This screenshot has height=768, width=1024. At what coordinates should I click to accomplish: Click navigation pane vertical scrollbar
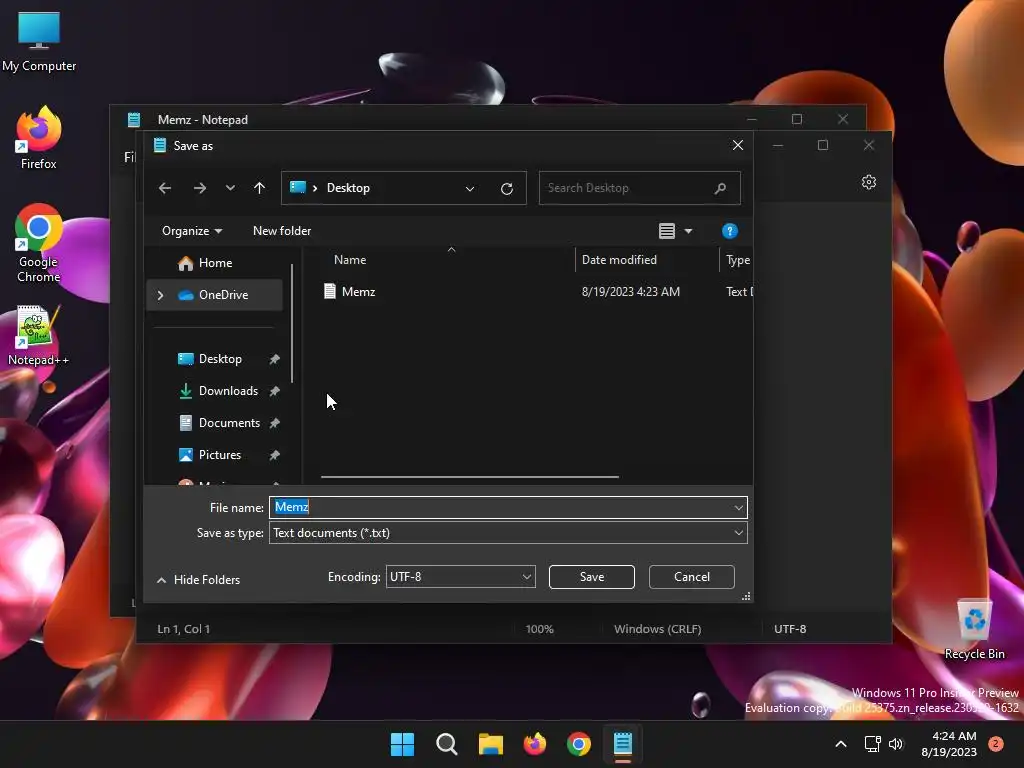pos(292,323)
